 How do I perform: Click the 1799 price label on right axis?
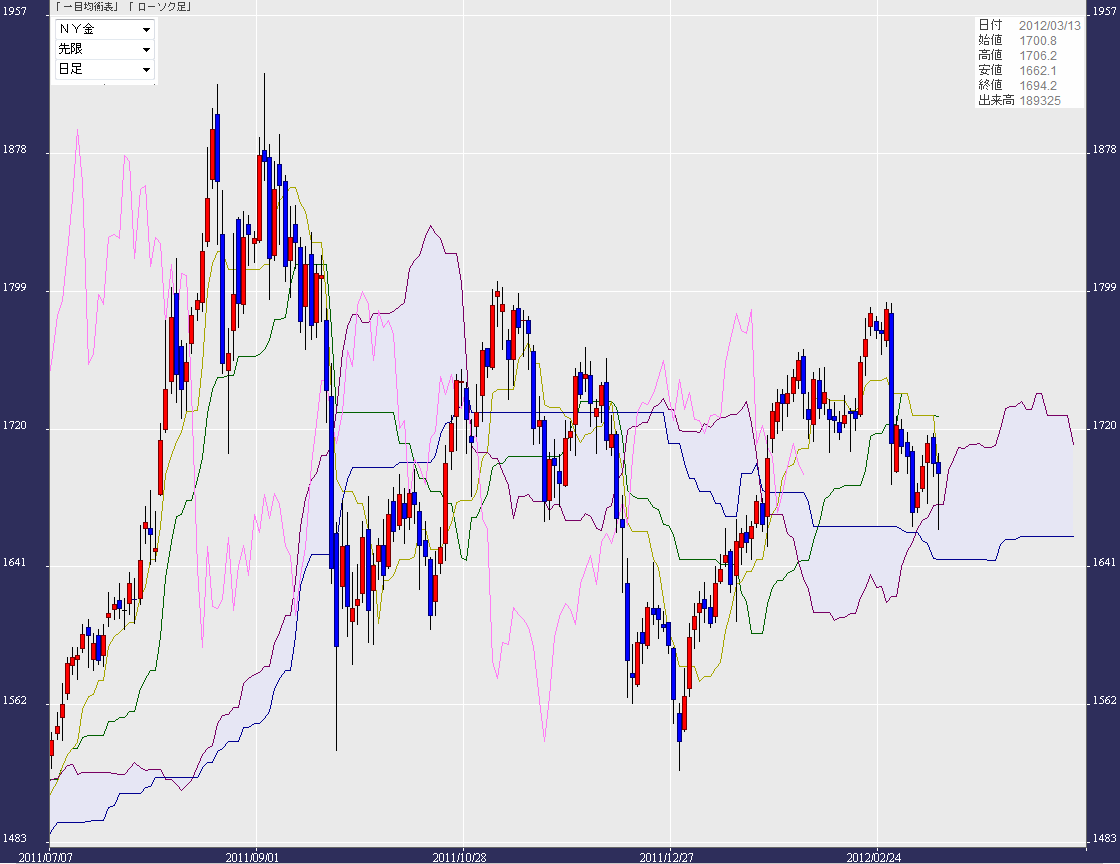click(1105, 289)
